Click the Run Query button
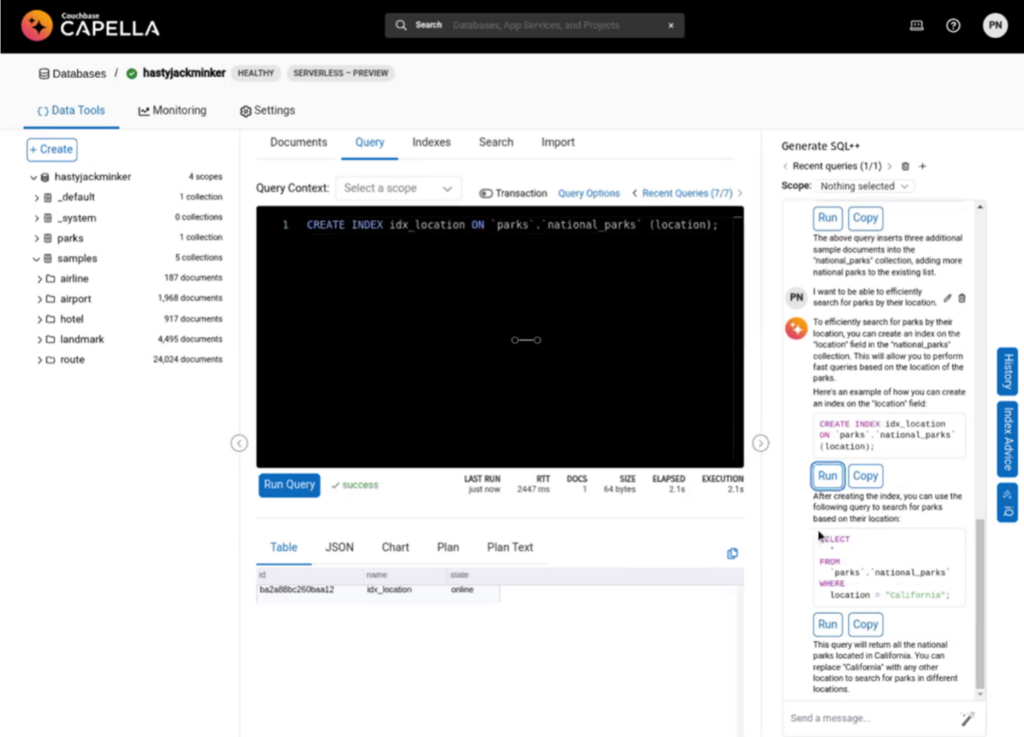 289,485
